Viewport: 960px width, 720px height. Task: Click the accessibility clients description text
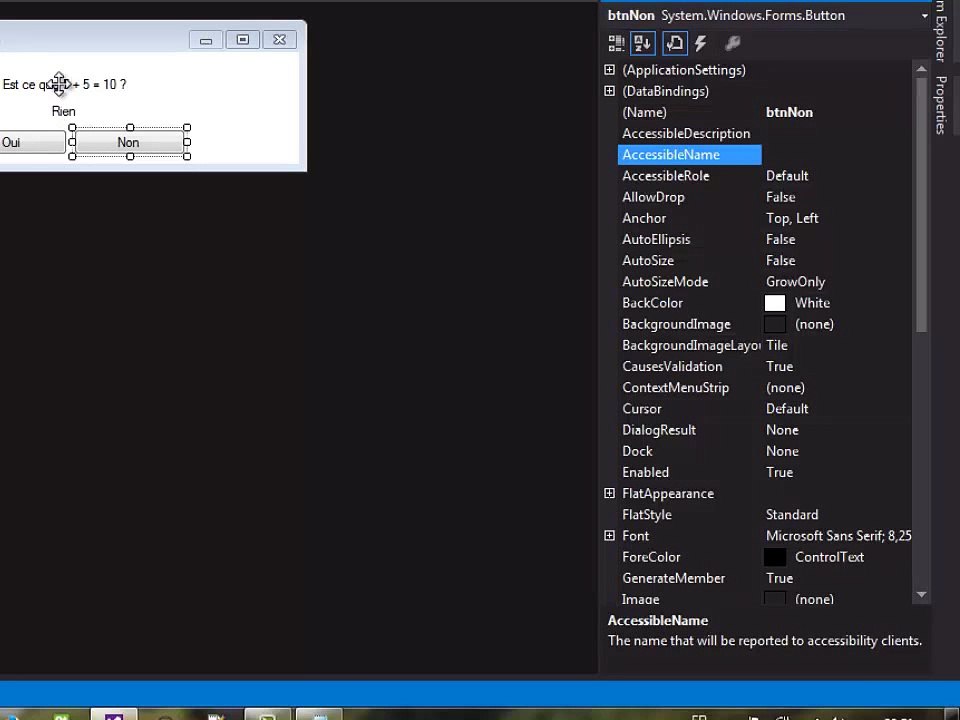pos(765,641)
